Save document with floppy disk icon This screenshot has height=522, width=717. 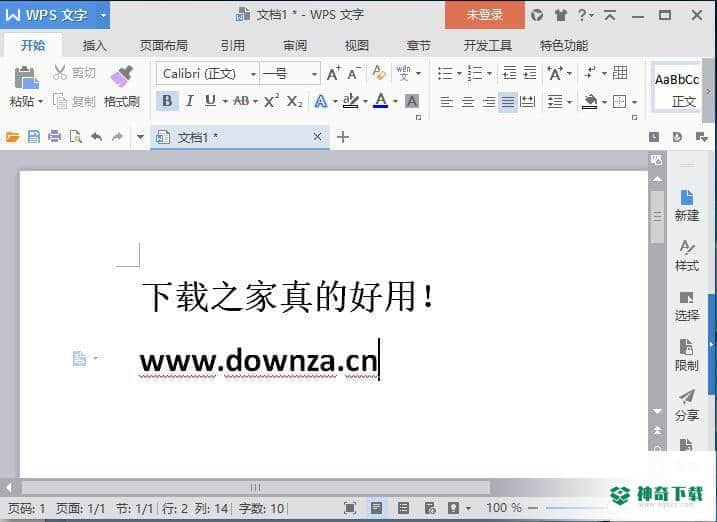coord(33,136)
